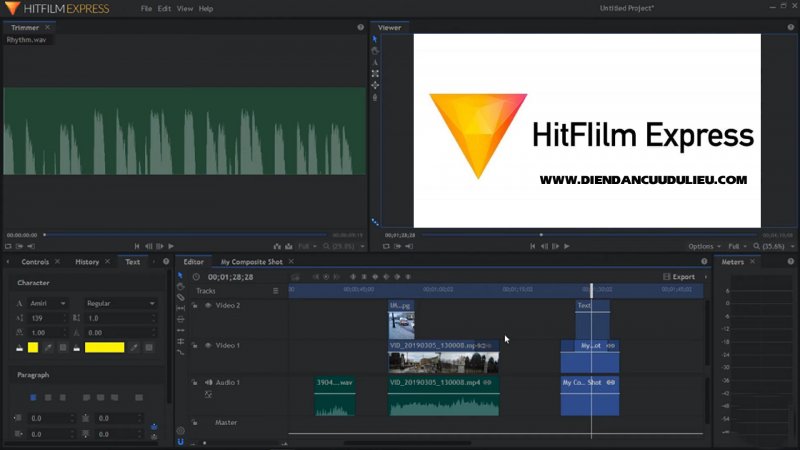Image resolution: width=800 pixels, height=450 pixels.
Task: Pick the text outline color eyedropper
Action: tap(134, 347)
